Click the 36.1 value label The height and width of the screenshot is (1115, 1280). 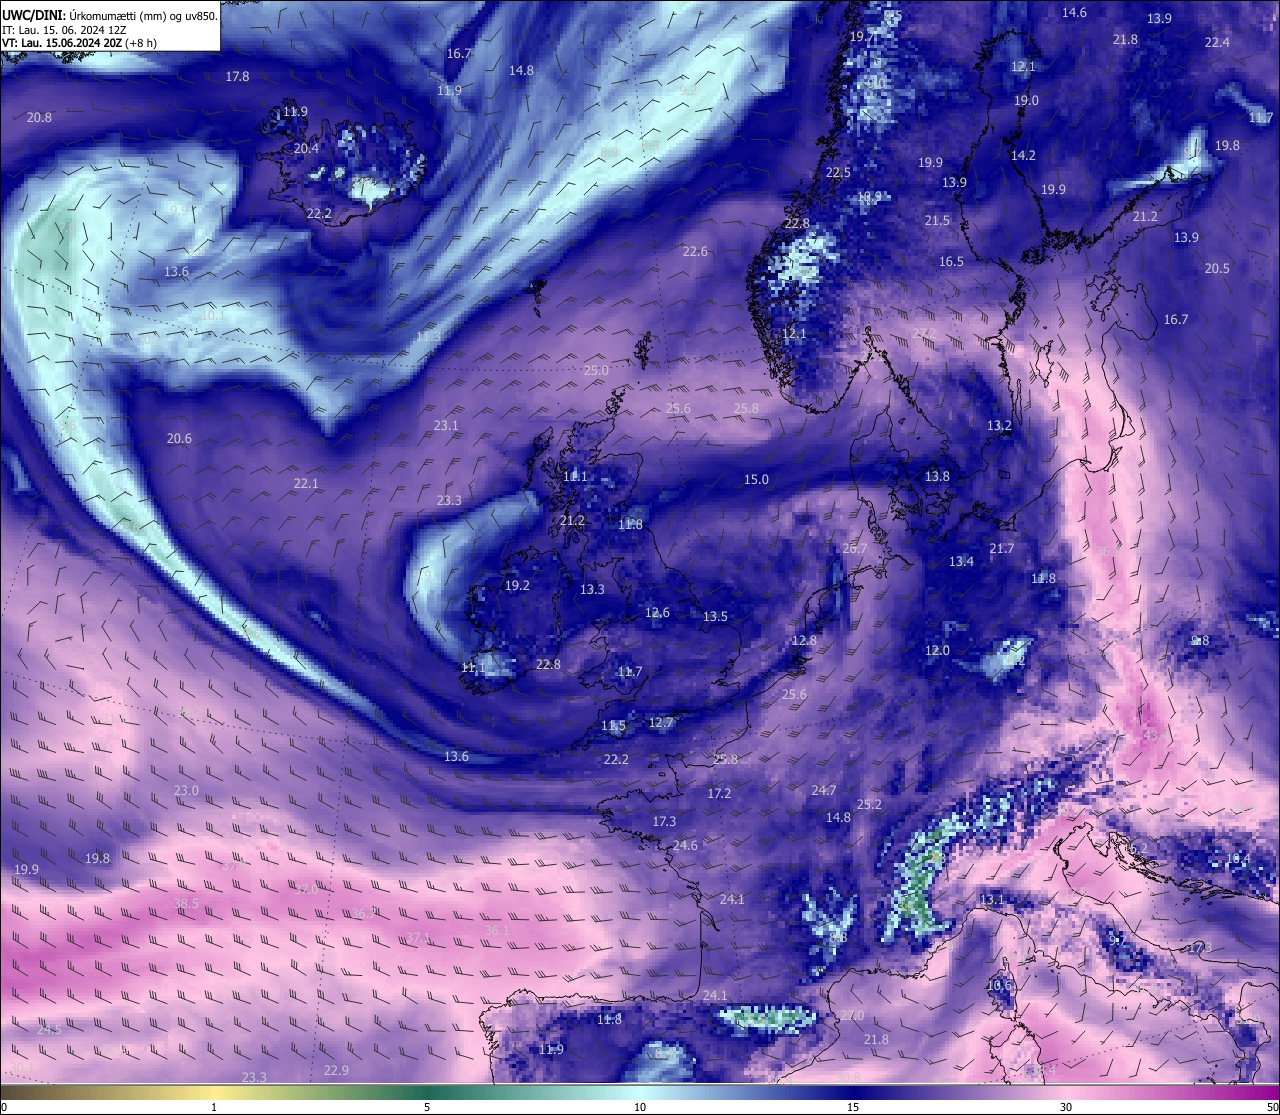497,931
